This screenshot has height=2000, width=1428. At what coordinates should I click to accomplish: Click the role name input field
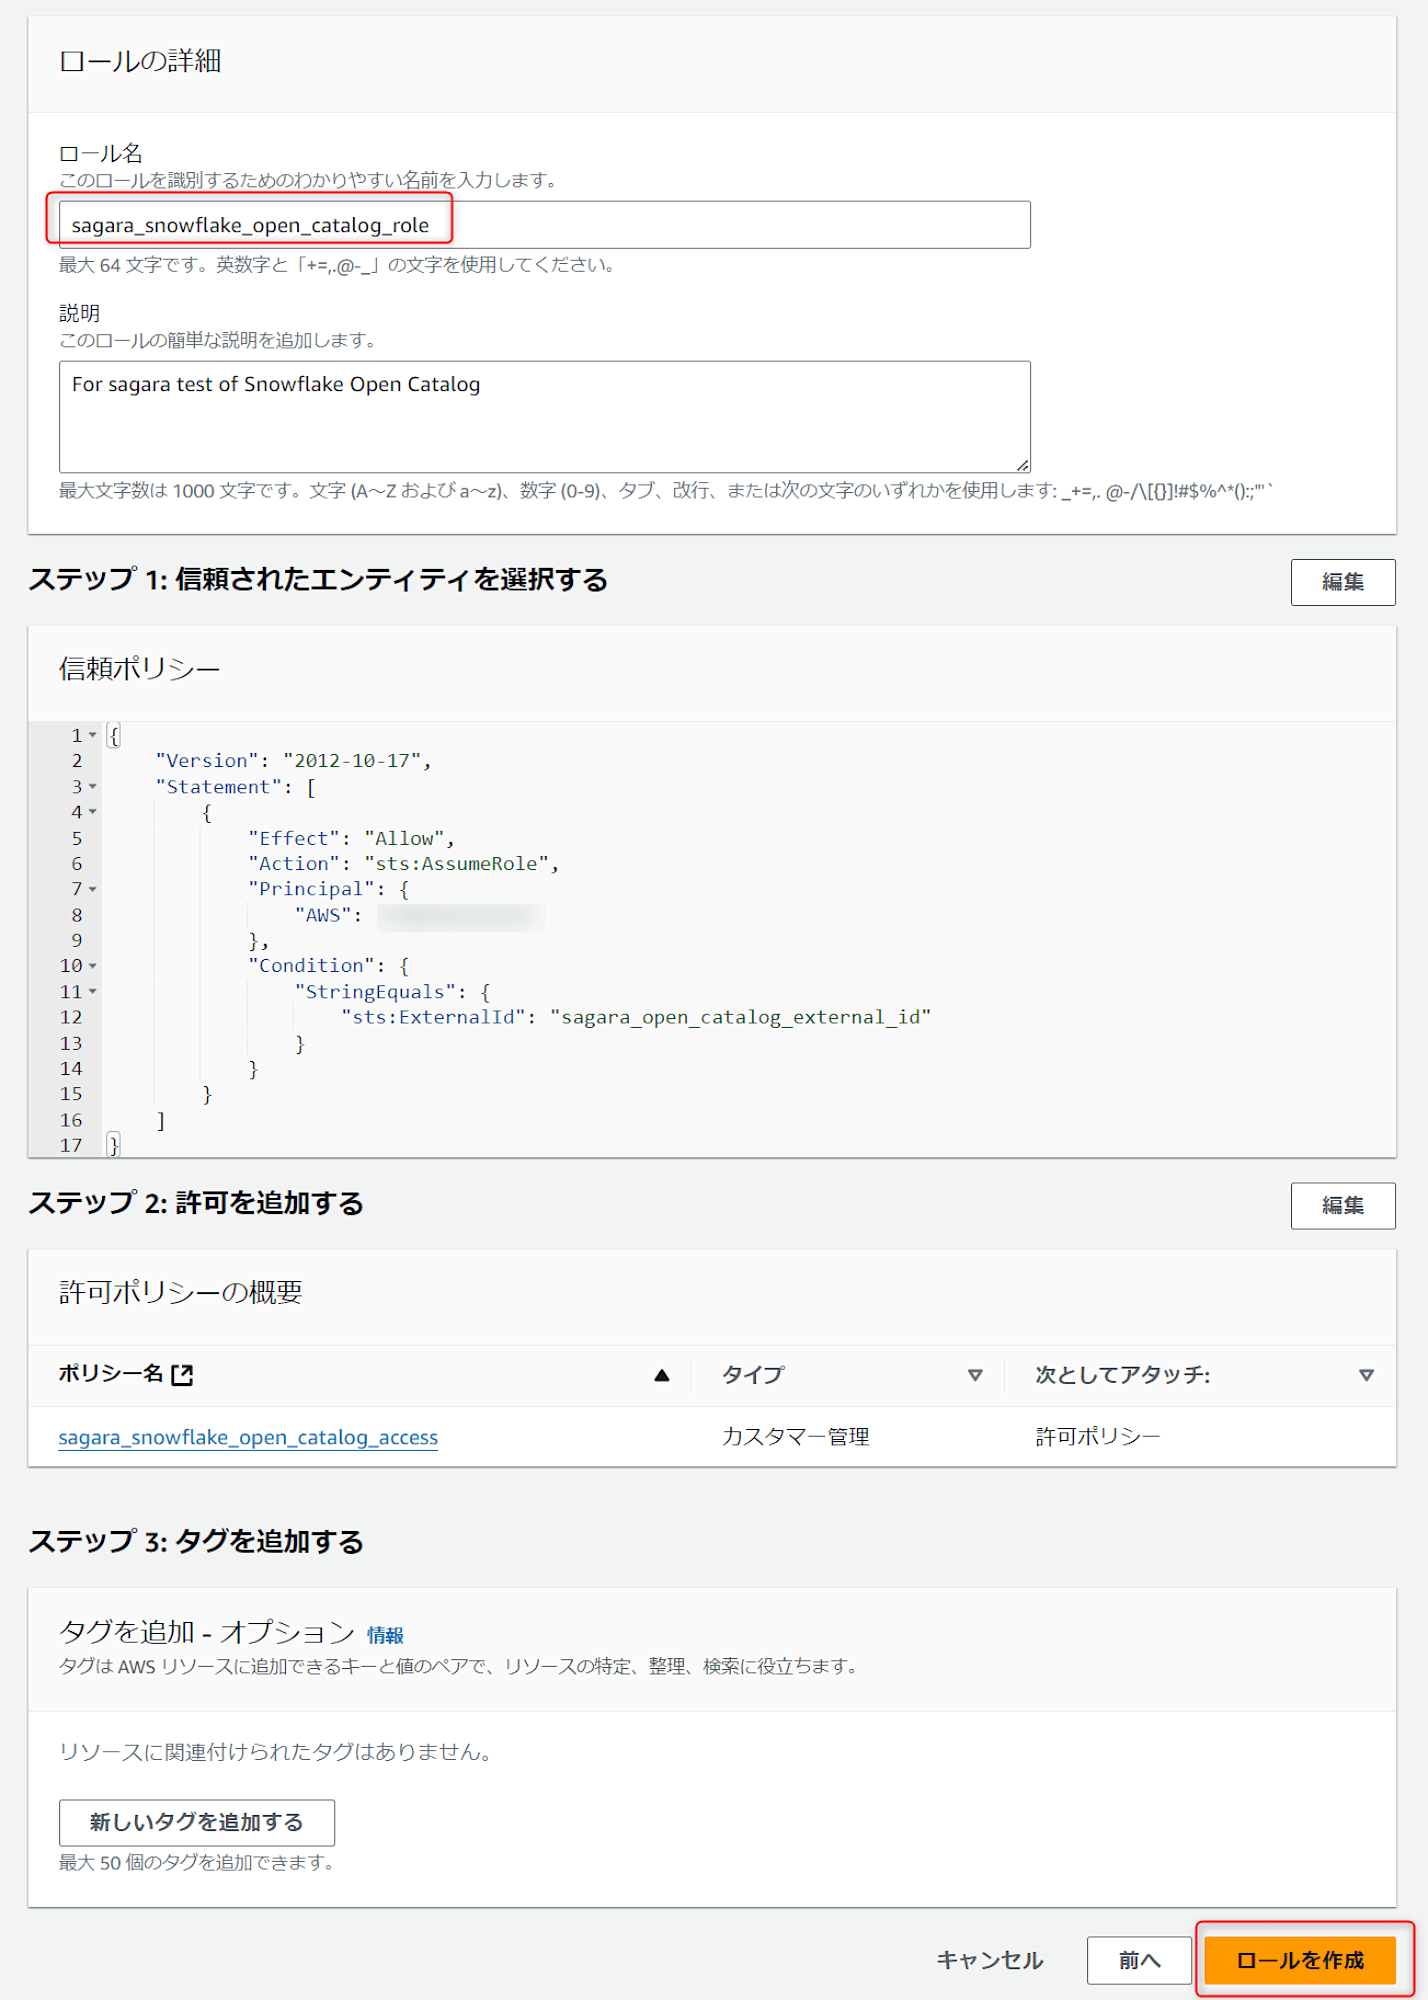click(x=544, y=225)
